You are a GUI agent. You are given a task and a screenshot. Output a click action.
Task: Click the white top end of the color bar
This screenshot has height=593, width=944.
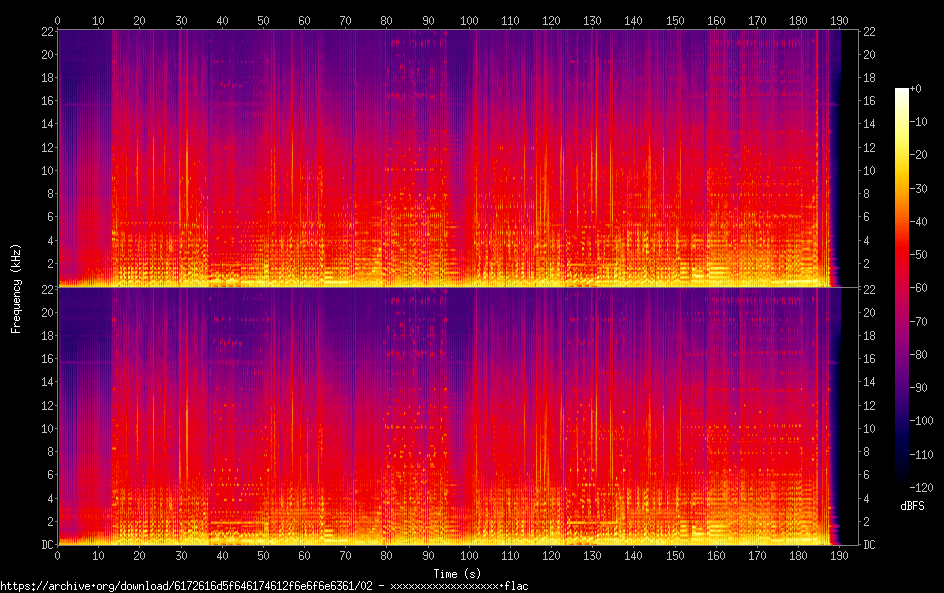tap(902, 91)
